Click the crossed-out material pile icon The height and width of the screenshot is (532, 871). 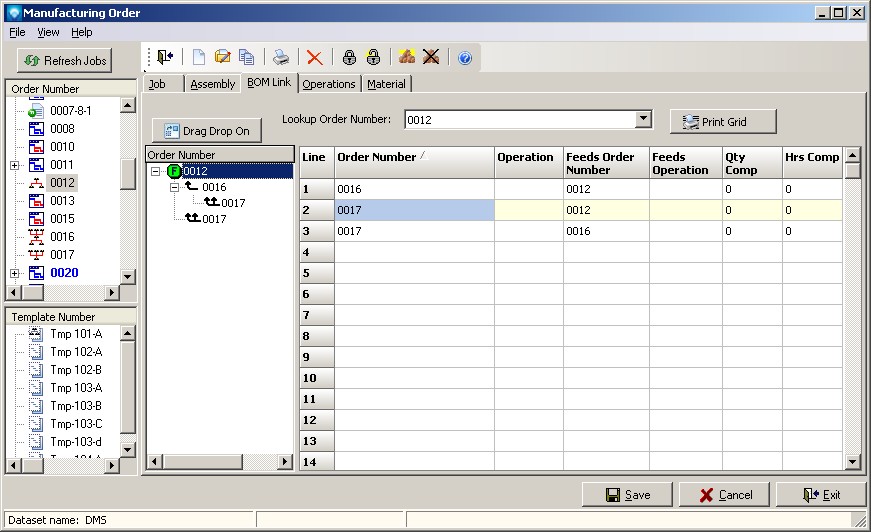coord(431,57)
